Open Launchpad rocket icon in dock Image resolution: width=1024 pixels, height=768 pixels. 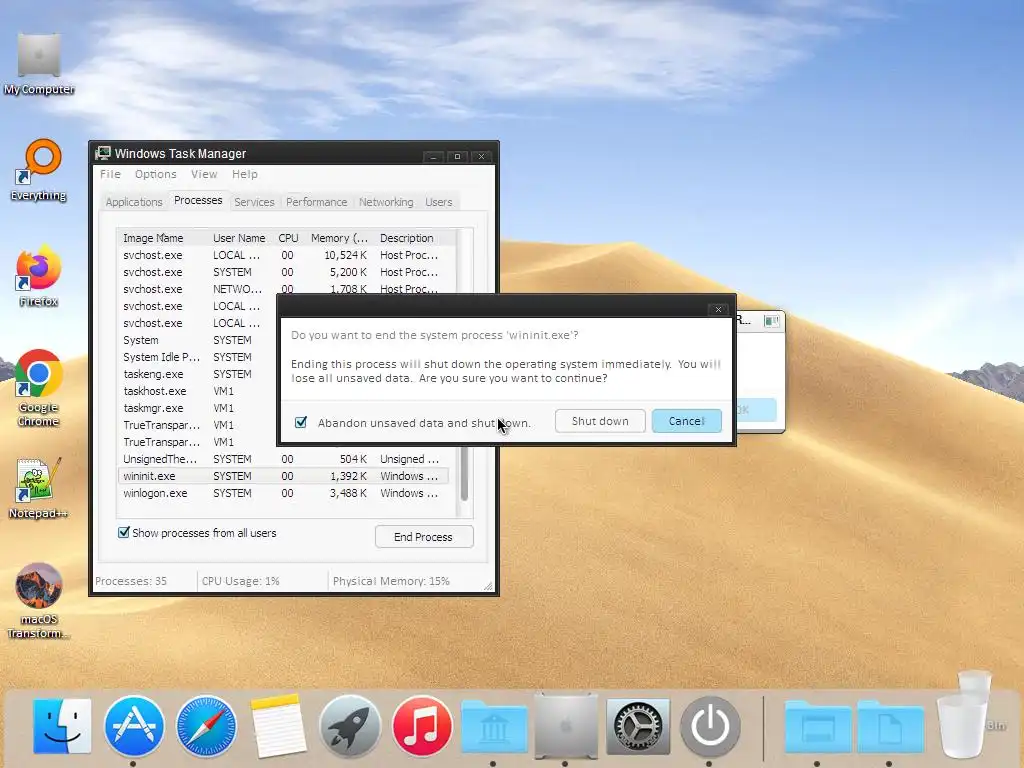pyautogui.click(x=350, y=726)
